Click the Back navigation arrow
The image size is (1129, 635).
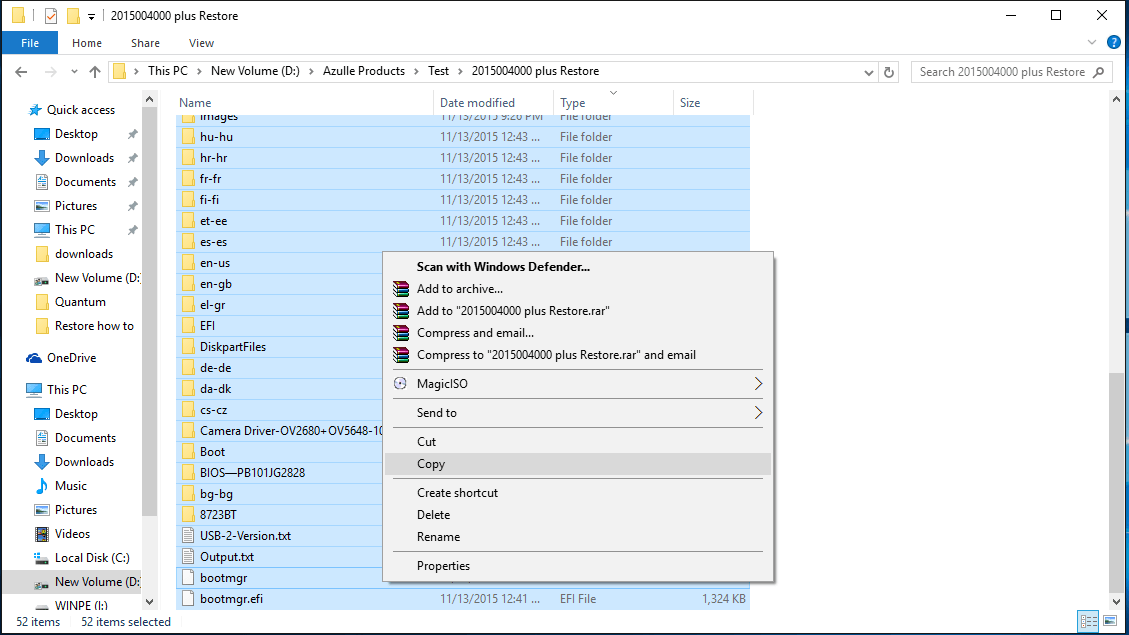click(21, 72)
